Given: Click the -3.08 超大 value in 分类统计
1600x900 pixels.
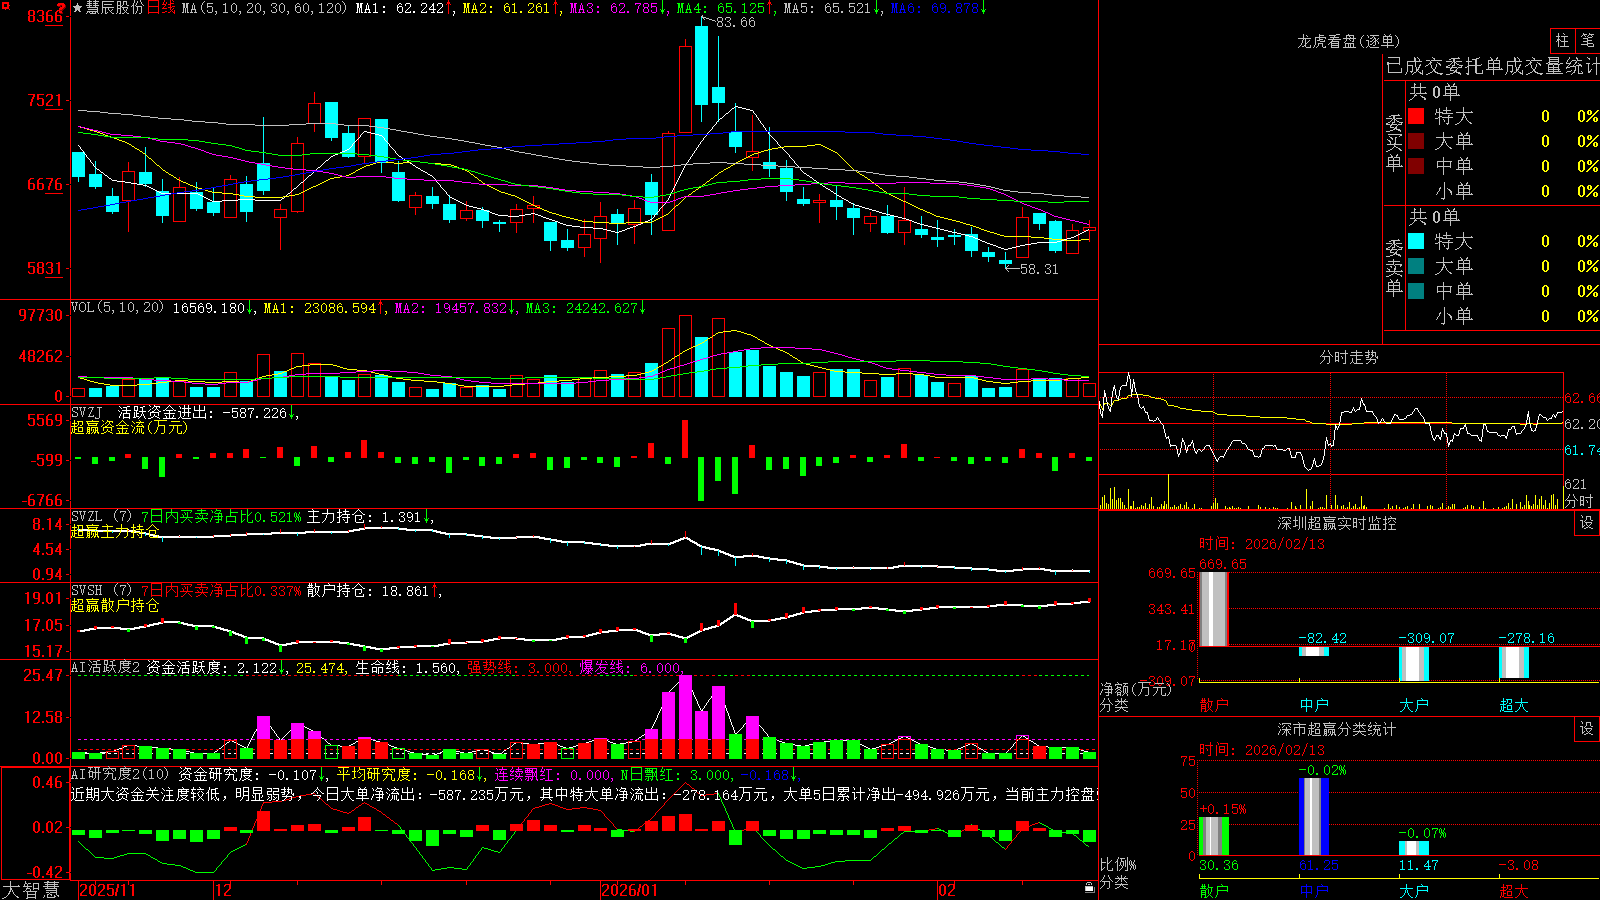Looking at the screenshot, I should [1518, 865].
